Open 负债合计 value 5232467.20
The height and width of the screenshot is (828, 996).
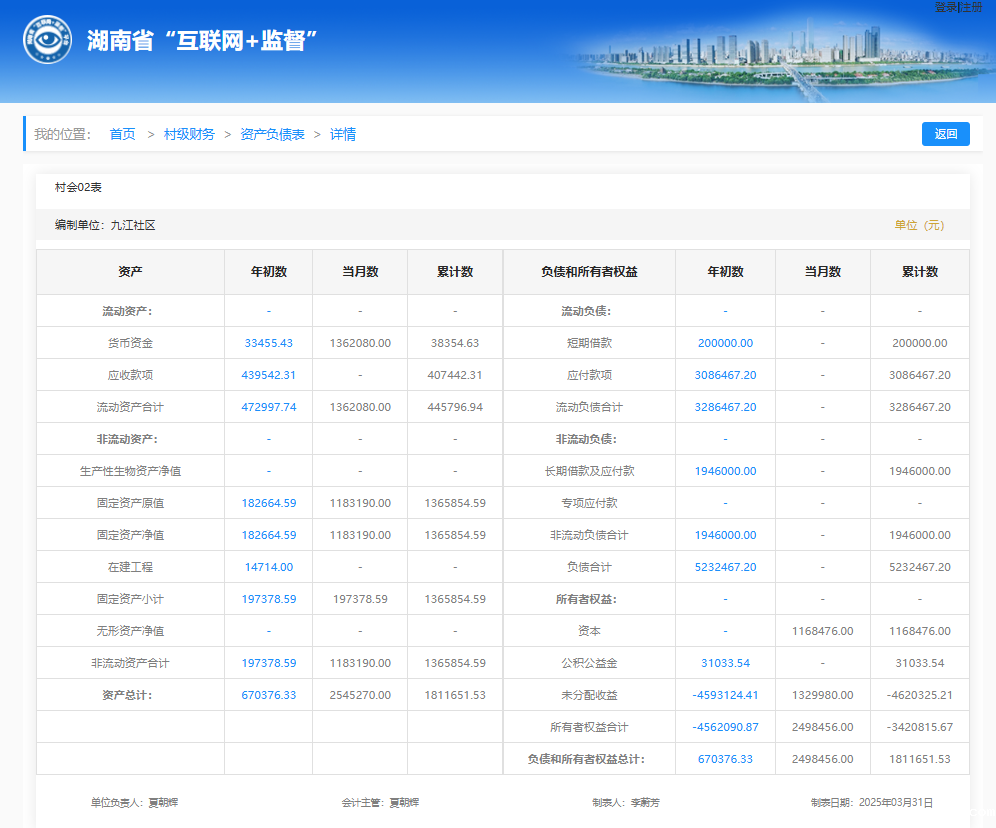[725, 567]
